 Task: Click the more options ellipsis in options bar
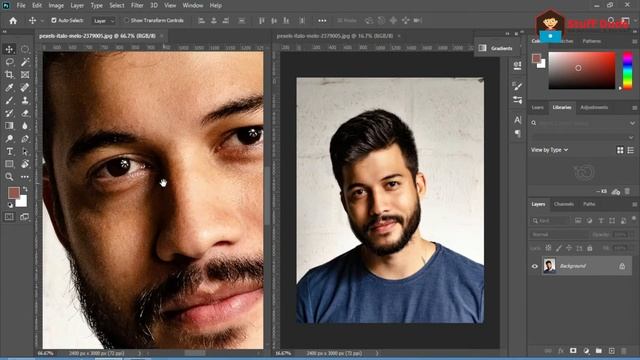click(x=322, y=20)
